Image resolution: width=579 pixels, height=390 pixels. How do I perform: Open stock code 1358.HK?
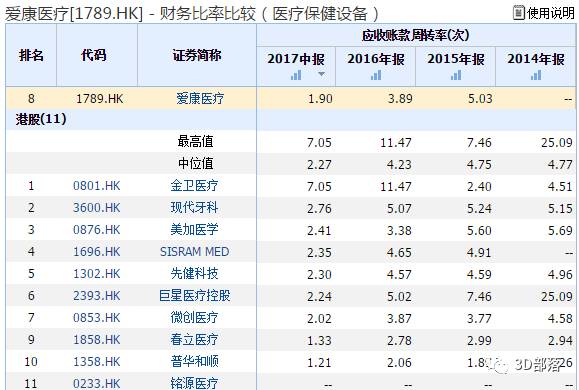point(97,362)
